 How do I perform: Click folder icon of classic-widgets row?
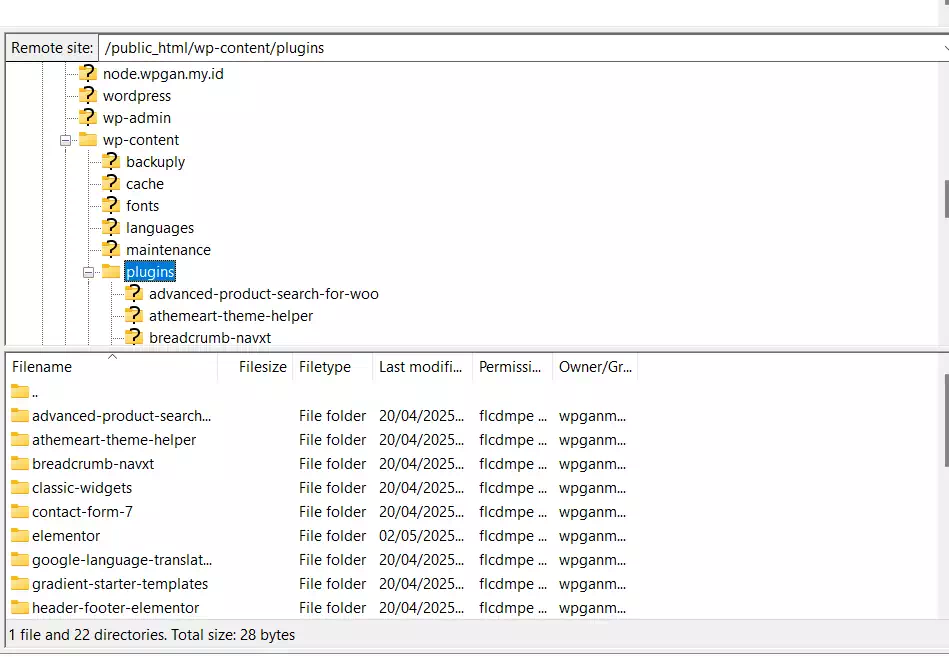[20, 488]
